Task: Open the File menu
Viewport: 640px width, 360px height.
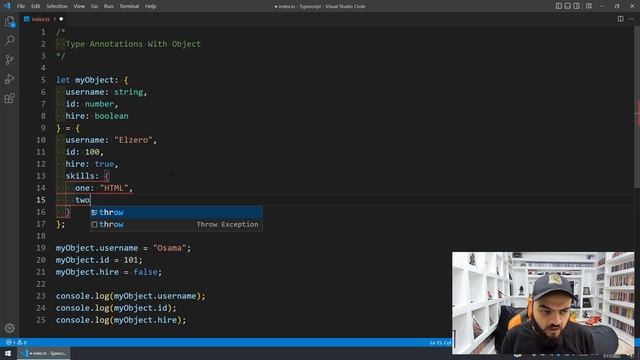Action: pos(21,6)
